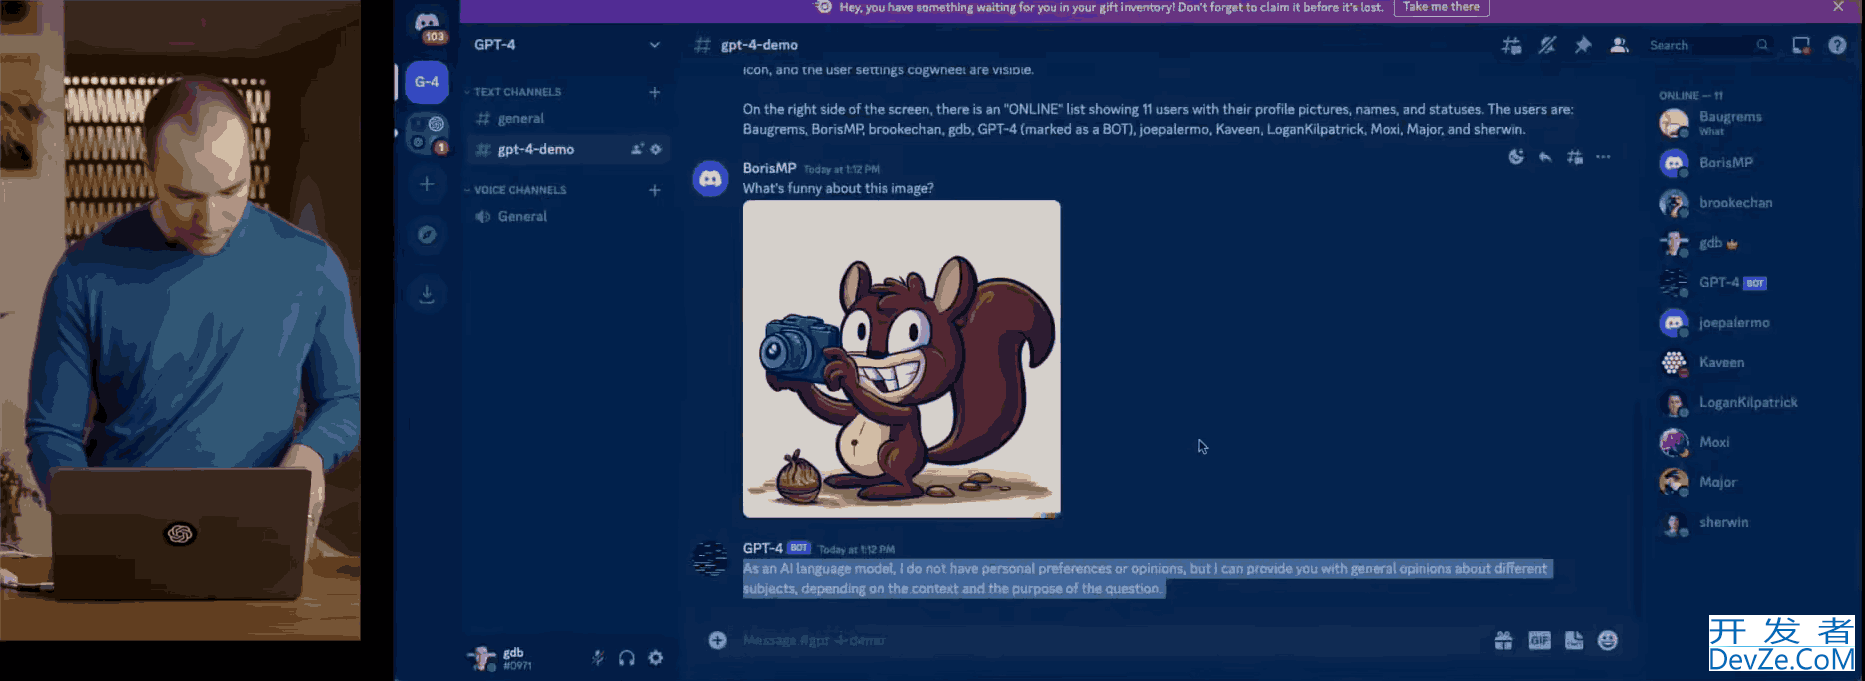
Task: Reply to BorisMP's message
Action: coord(1545,157)
